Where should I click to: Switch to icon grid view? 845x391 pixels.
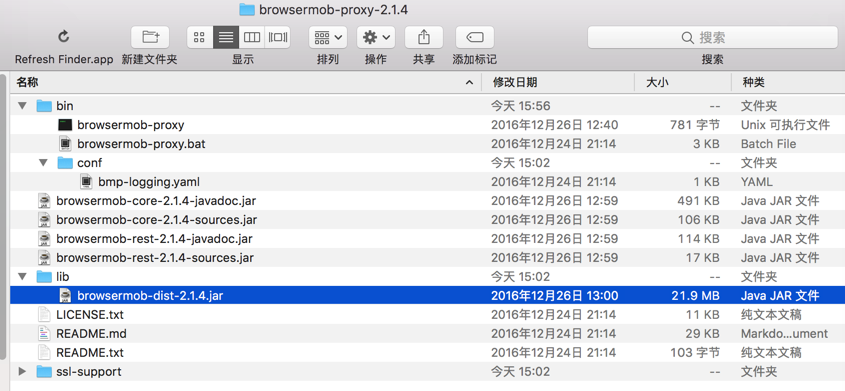click(199, 37)
